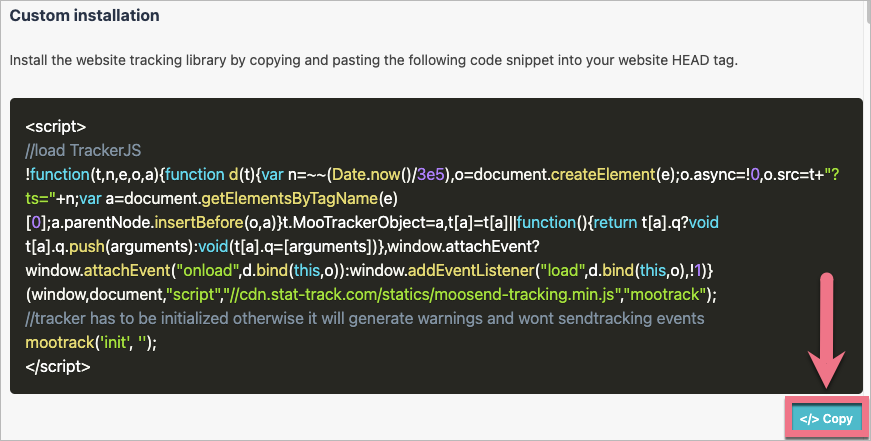Select the //load TrackerJS comment
Viewport: 871px width, 441px height.
coord(84,150)
